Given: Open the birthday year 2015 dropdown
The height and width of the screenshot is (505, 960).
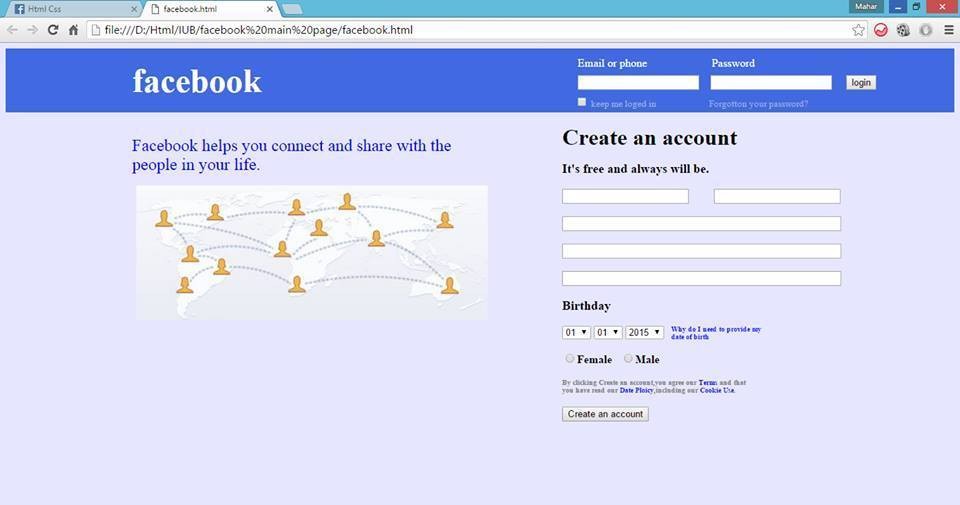Looking at the screenshot, I should click(x=645, y=332).
